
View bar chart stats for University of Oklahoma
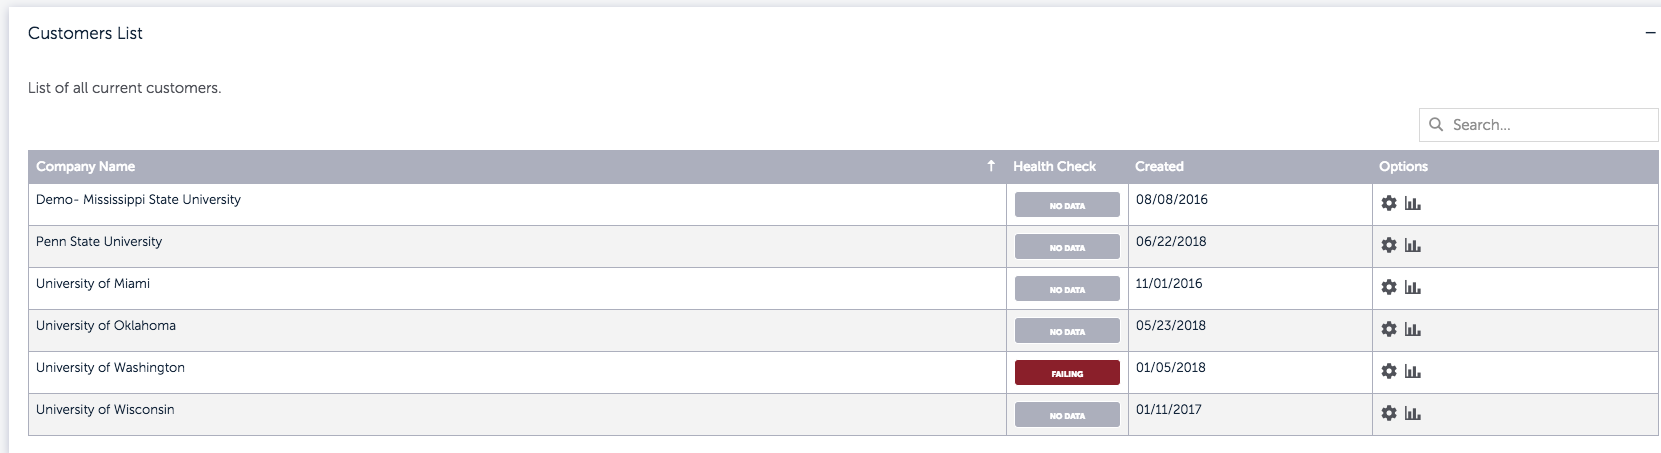1413,330
